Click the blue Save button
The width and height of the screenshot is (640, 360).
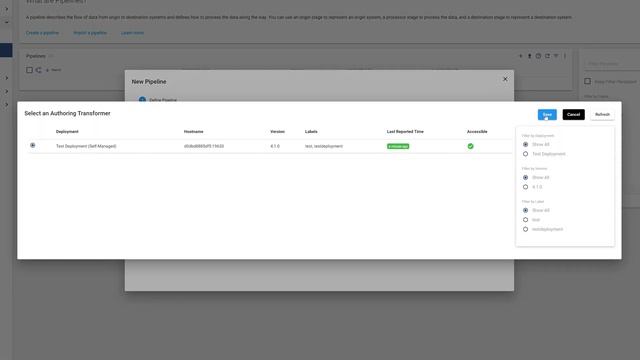[547, 115]
